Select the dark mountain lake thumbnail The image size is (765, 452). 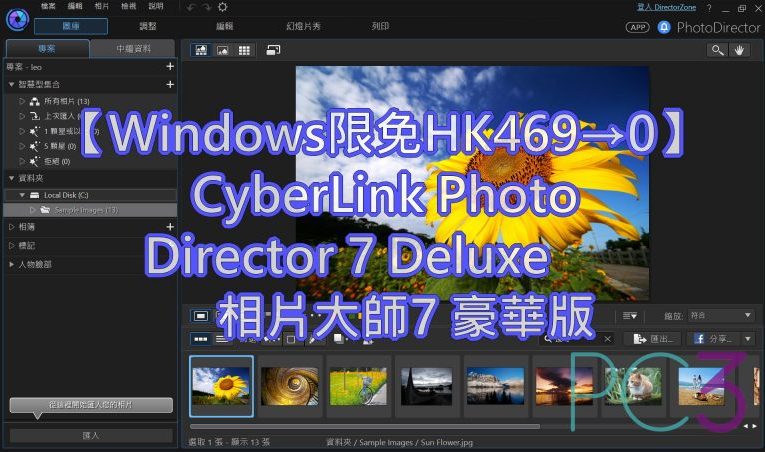coord(426,386)
